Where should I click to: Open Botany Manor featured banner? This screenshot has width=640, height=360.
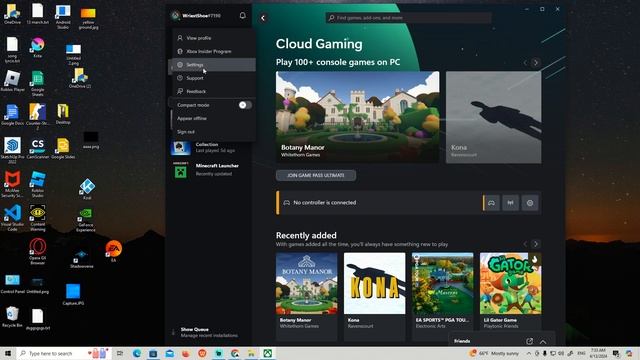click(x=358, y=117)
